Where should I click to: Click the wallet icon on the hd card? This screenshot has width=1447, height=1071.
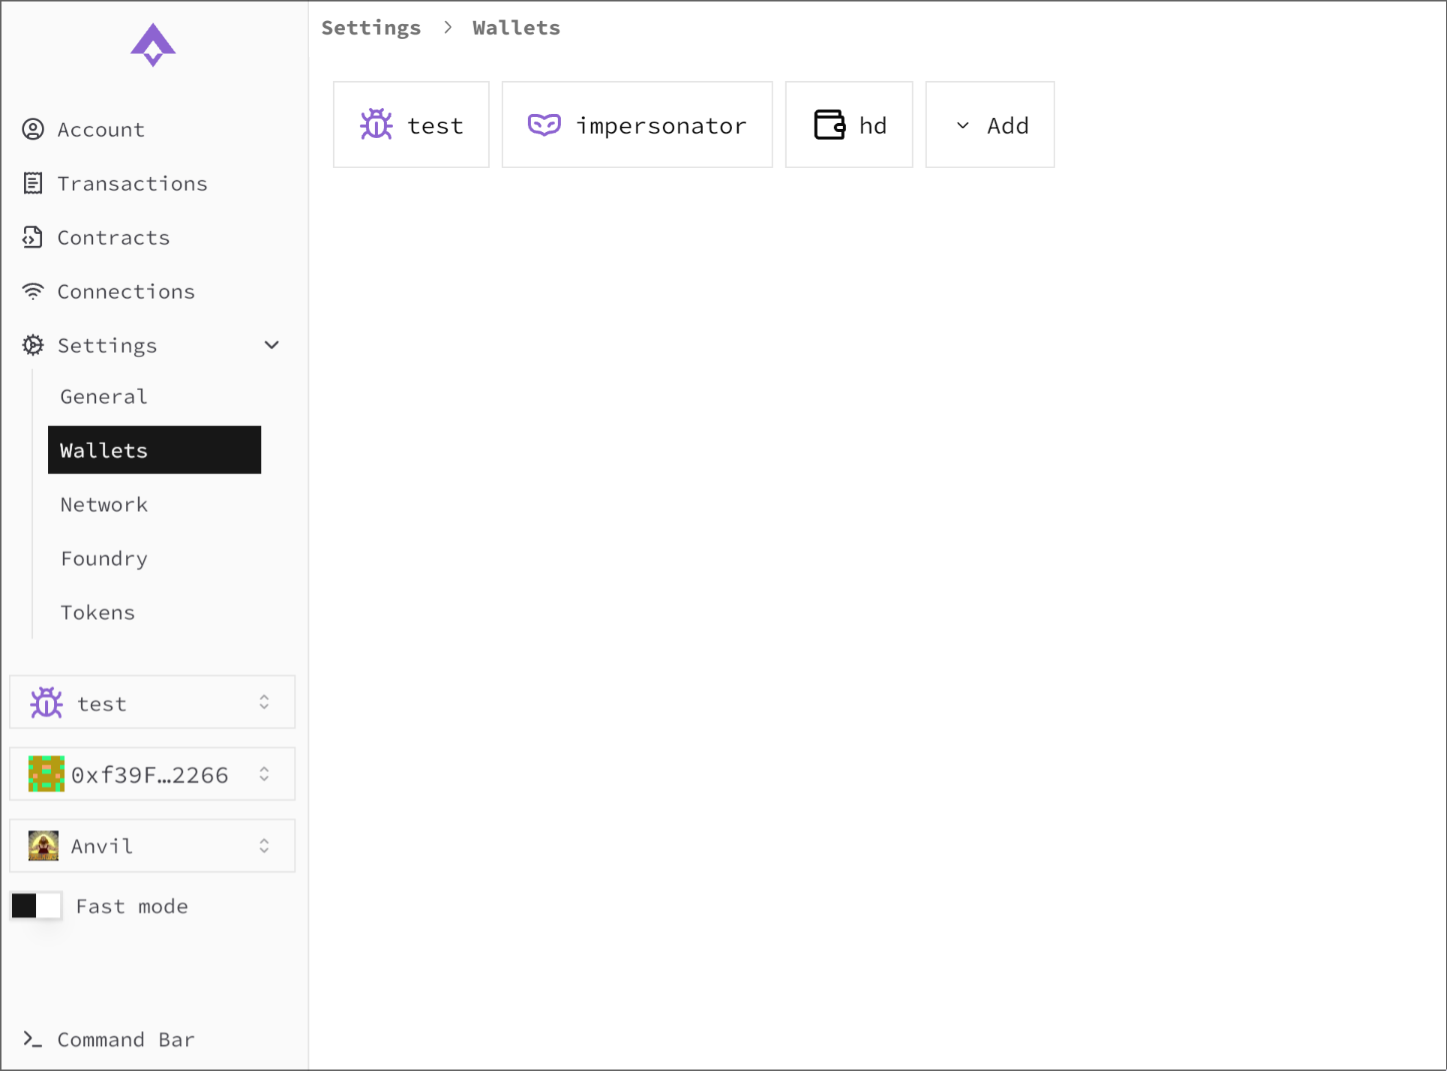click(828, 124)
